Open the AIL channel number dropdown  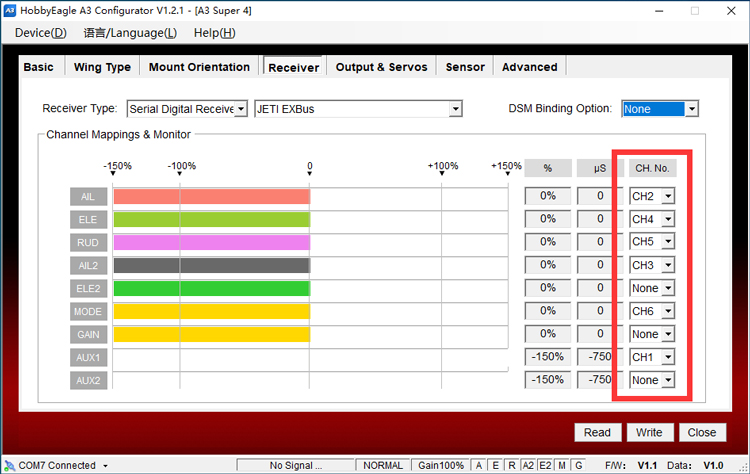pos(668,197)
